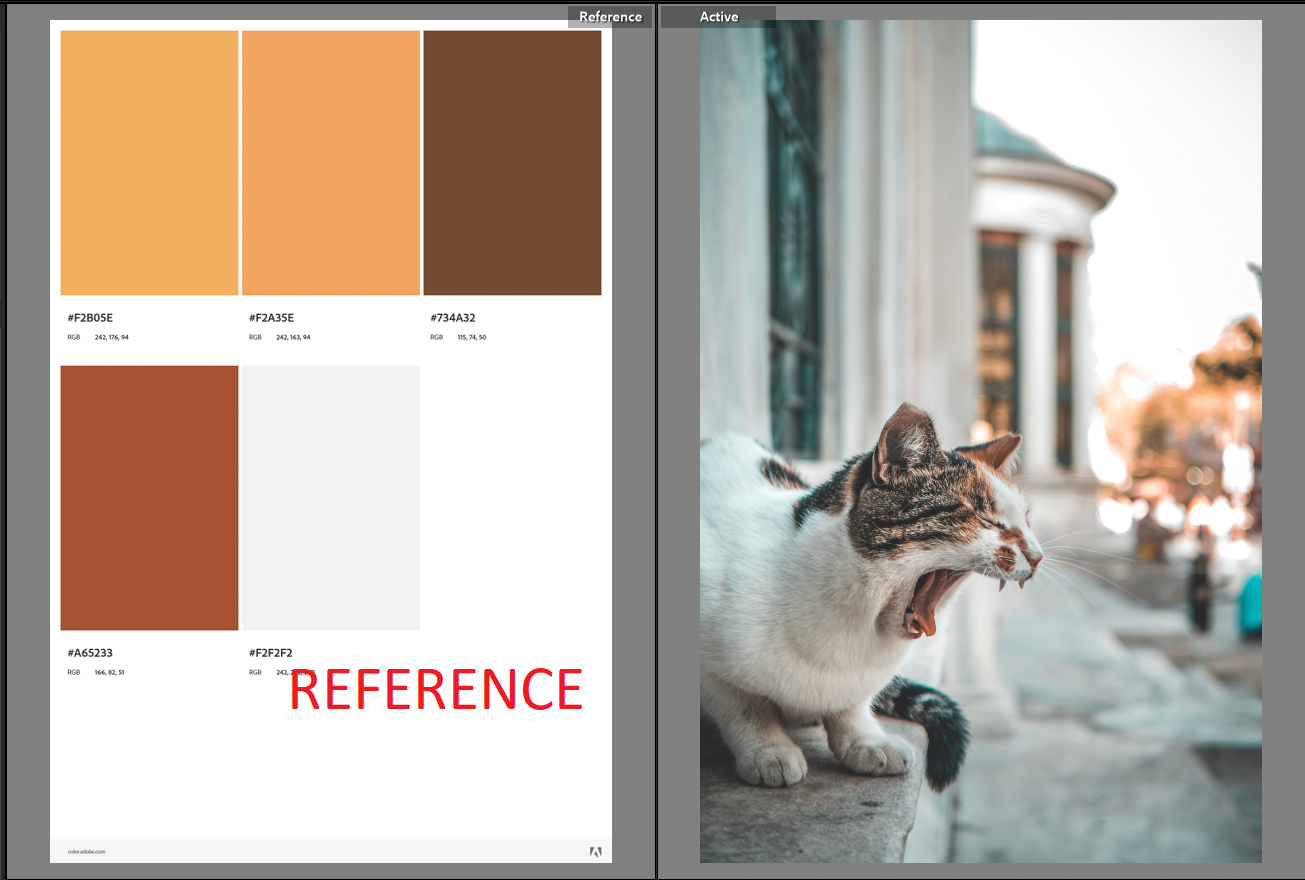Click the Adobe logo icon bottom right
Viewport: 1305px width, 880px height.
coord(597,850)
